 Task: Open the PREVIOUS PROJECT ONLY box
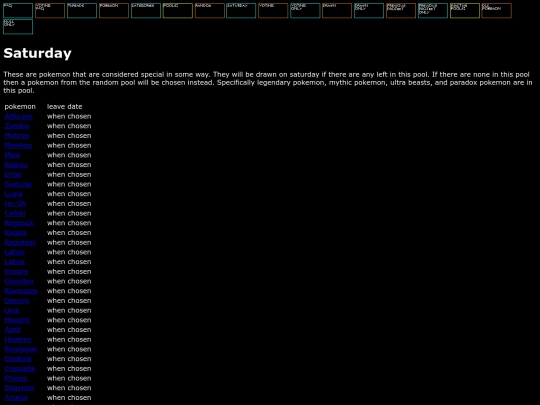433,11
